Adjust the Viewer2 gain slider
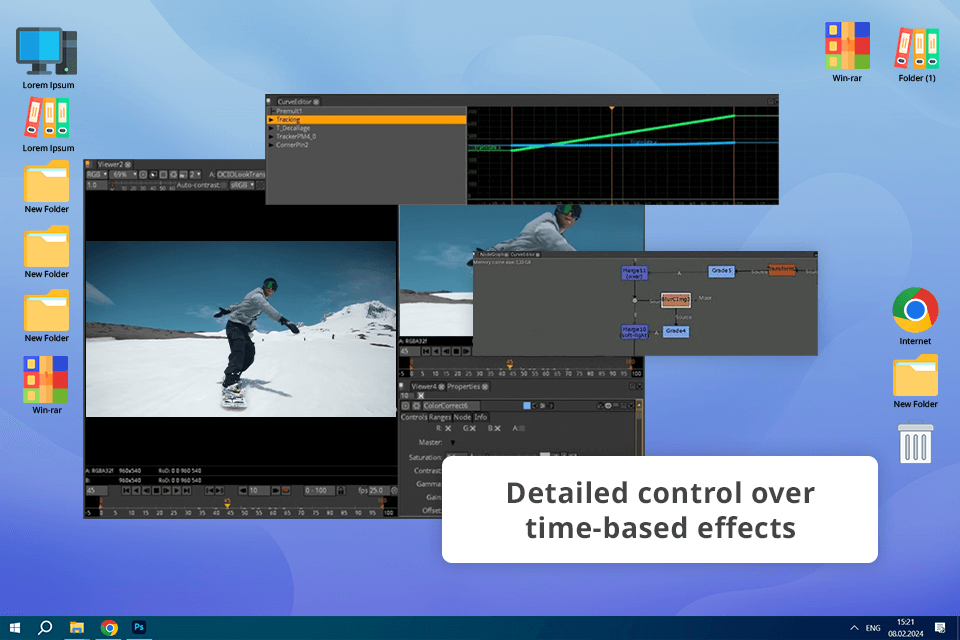The height and width of the screenshot is (640, 960). [x=142, y=184]
